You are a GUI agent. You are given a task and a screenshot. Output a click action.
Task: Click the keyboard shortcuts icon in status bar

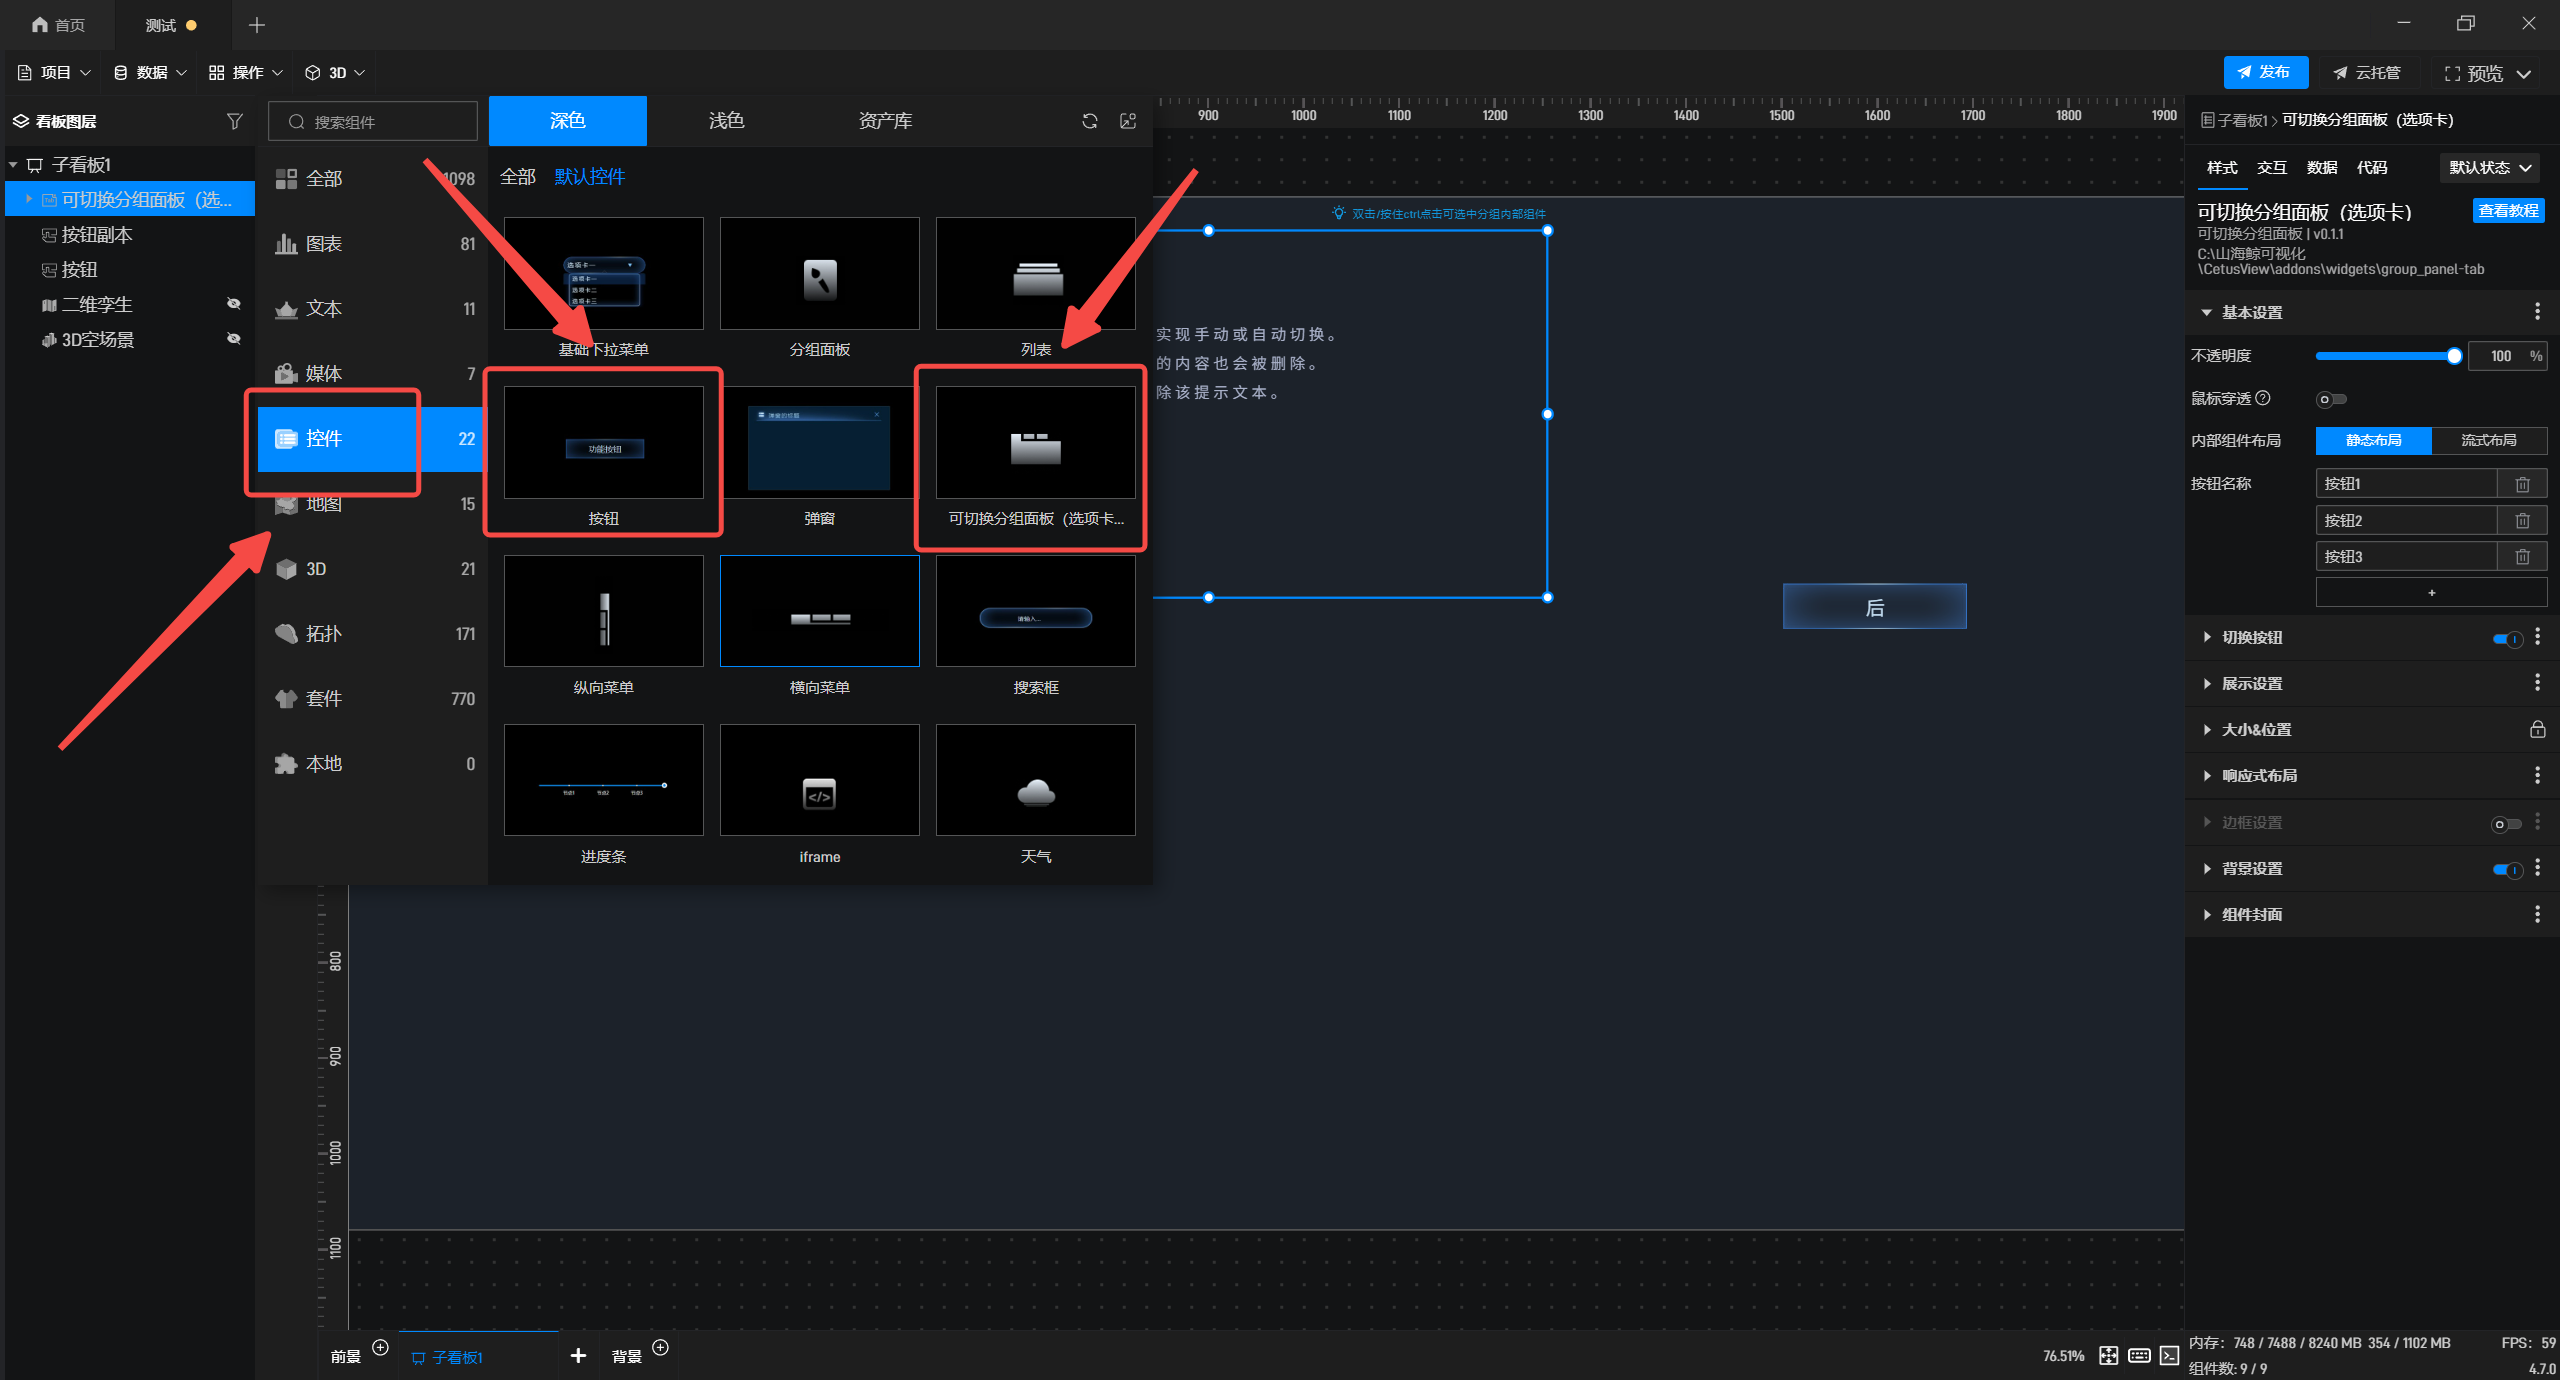pos(2139,1355)
